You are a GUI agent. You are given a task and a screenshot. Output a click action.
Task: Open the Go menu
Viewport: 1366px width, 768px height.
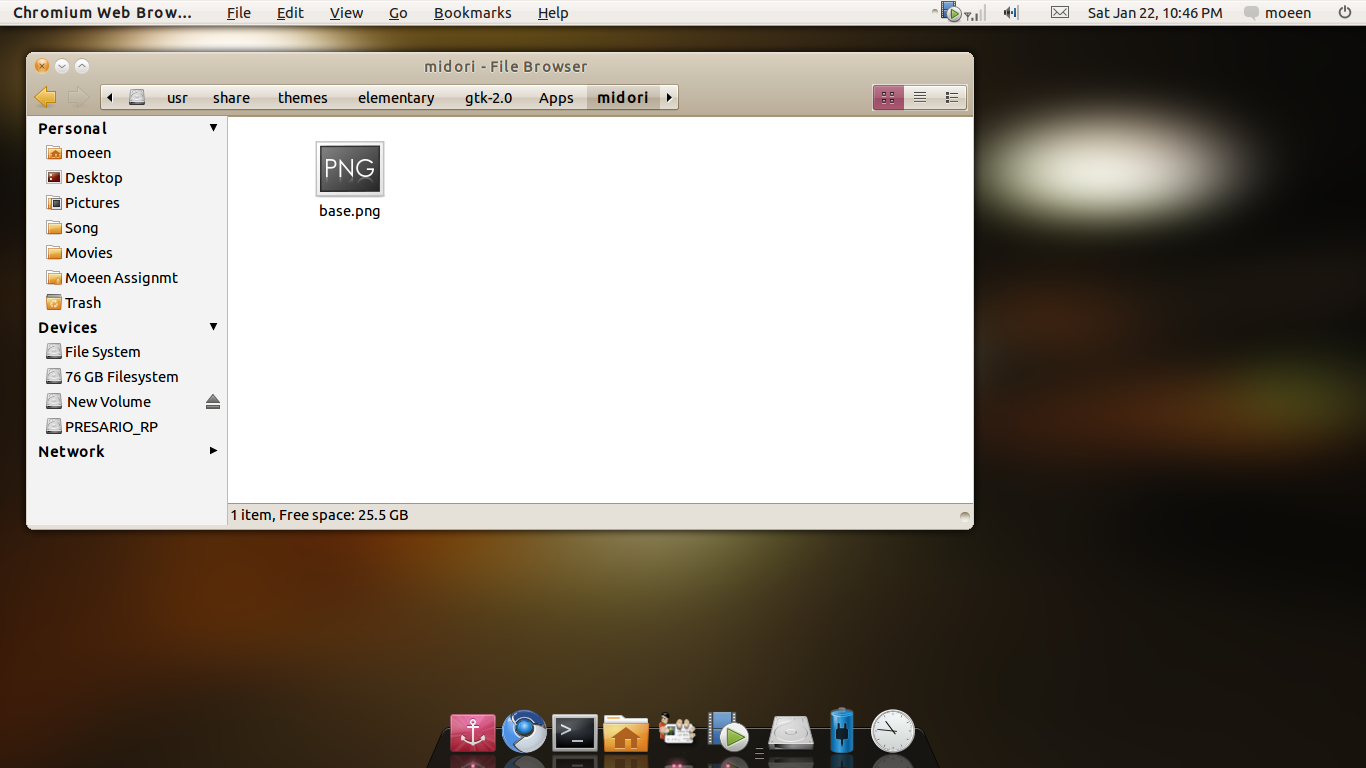tap(398, 13)
